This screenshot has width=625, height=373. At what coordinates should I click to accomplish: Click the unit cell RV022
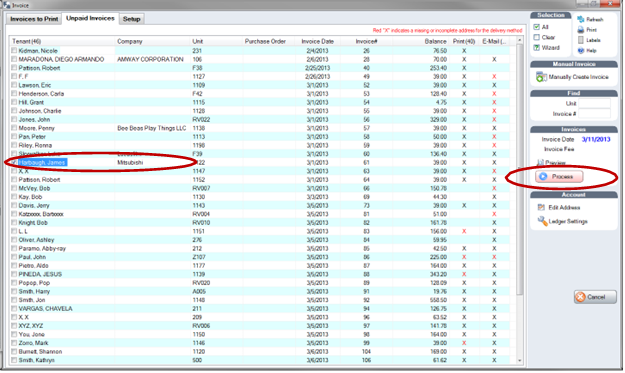pos(201,120)
